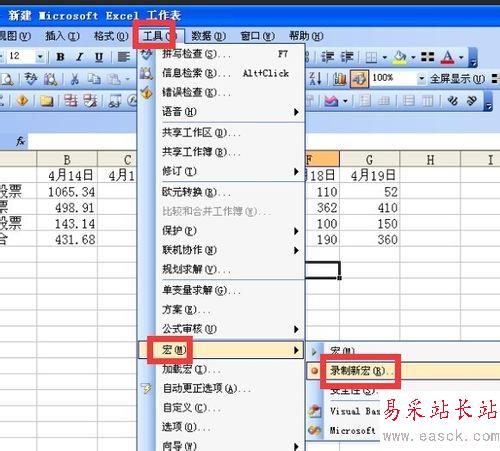Image resolution: width=500 pixels, height=451 pixels.
Task: Select 录制新宏 in the macro submenu
Action: click(403, 371)
